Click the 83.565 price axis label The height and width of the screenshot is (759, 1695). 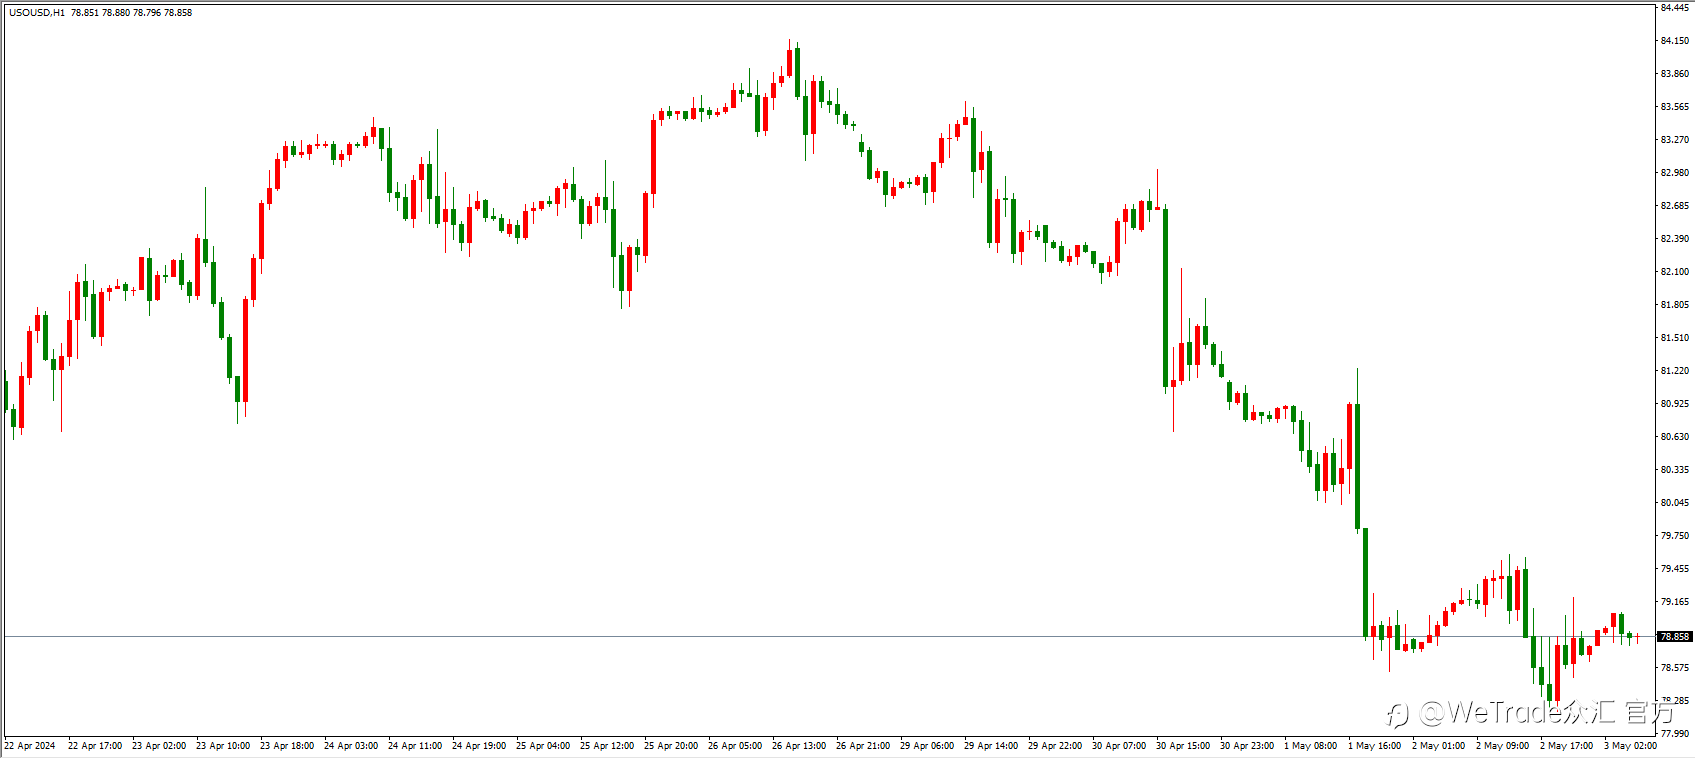coord(1675,107)
